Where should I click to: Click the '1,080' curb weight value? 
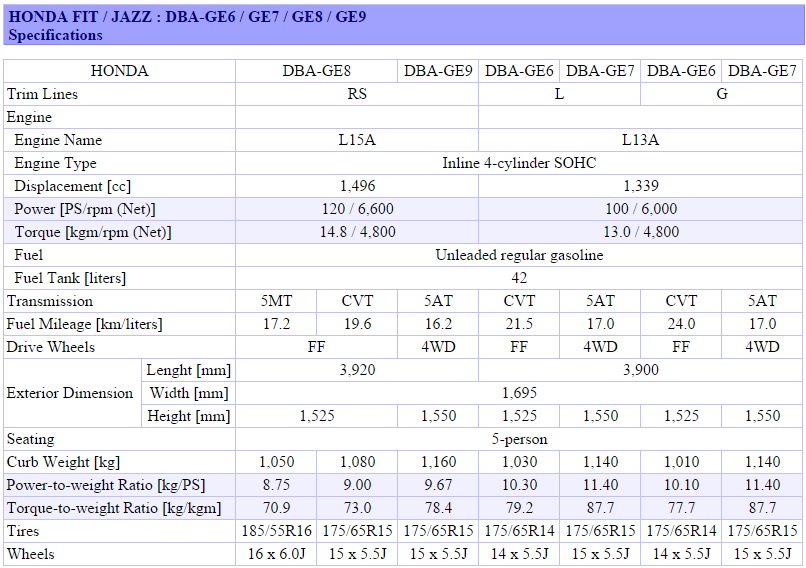pos(358,462)
